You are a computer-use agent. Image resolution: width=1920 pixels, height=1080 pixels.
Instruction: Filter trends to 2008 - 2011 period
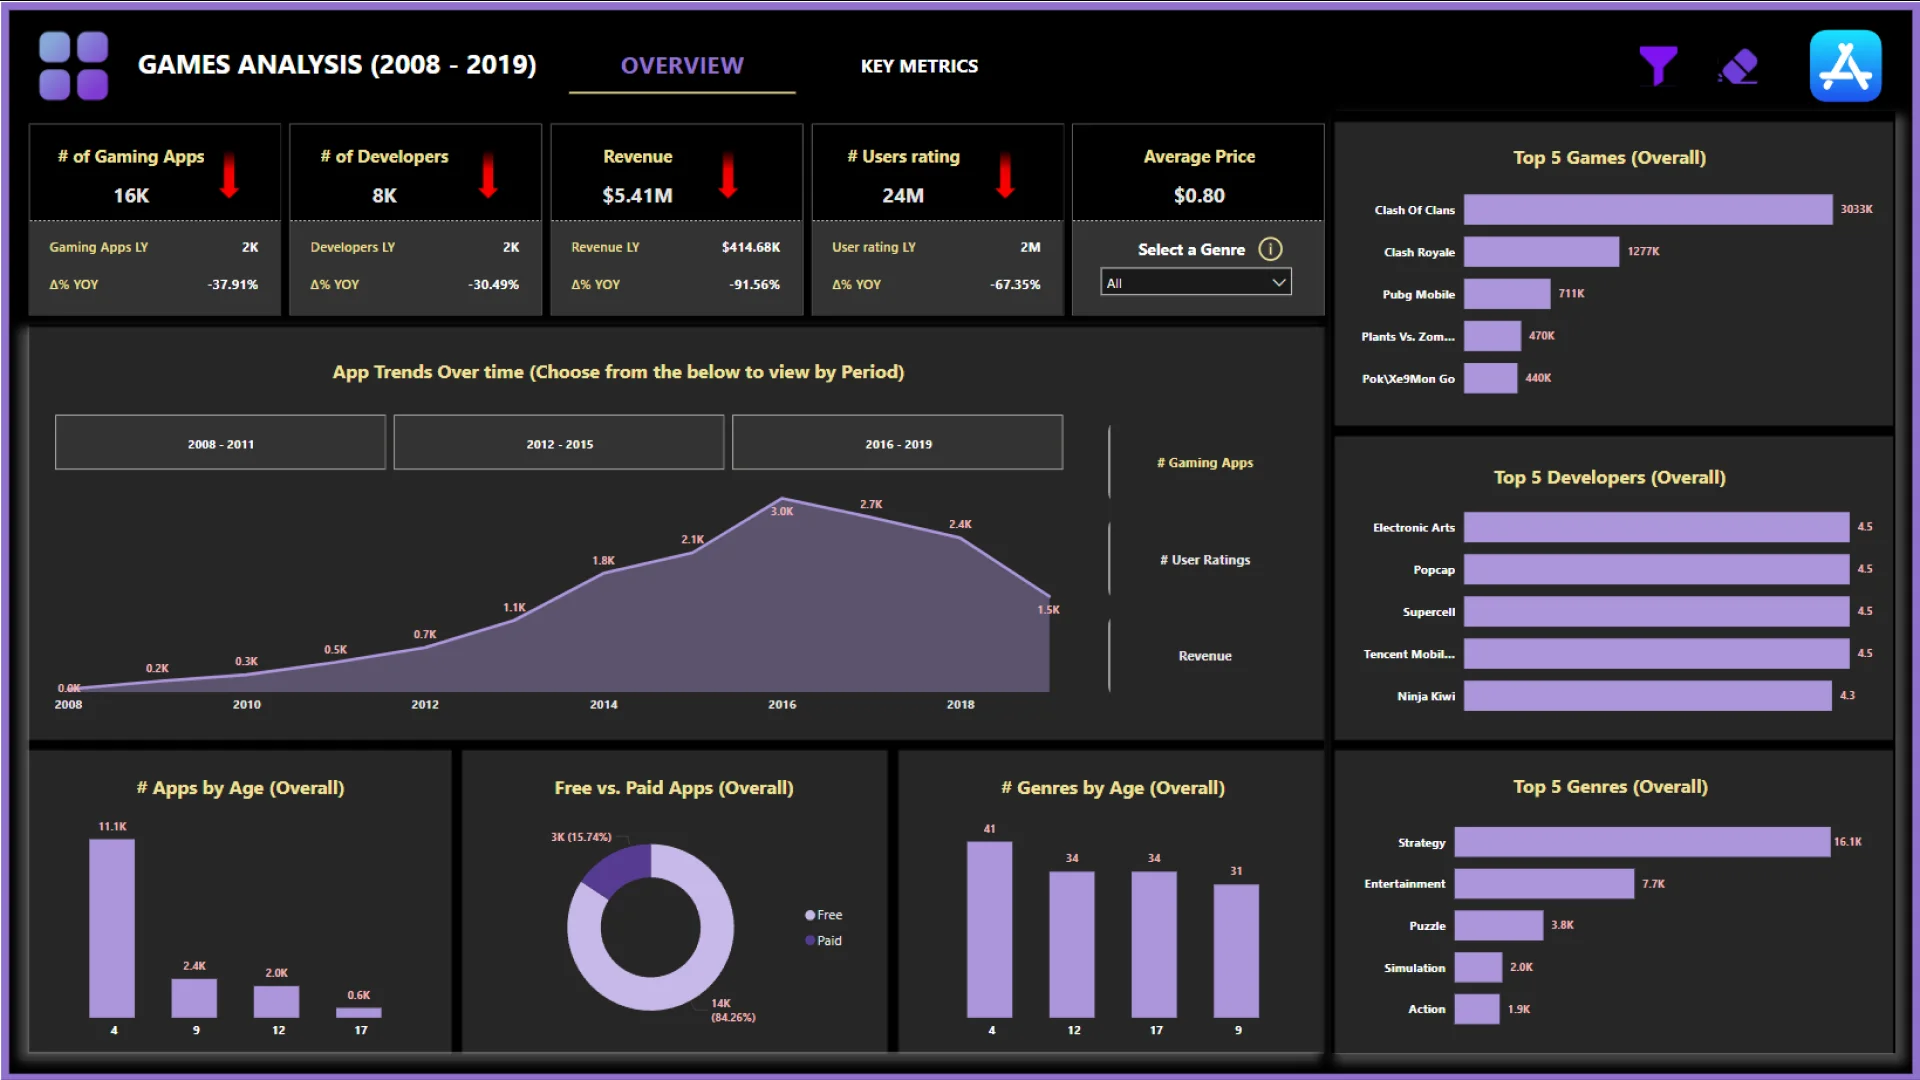tap(220, 443)
